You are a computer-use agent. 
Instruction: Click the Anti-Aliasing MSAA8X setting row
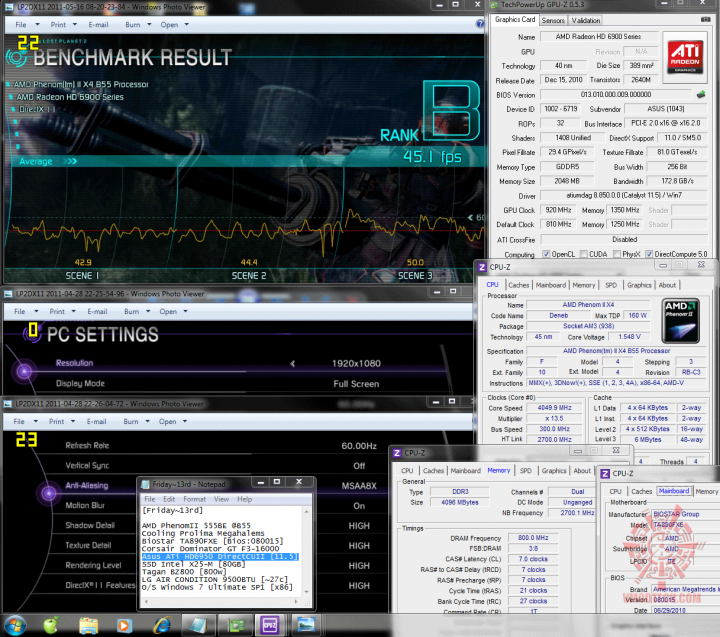(221, 485)
